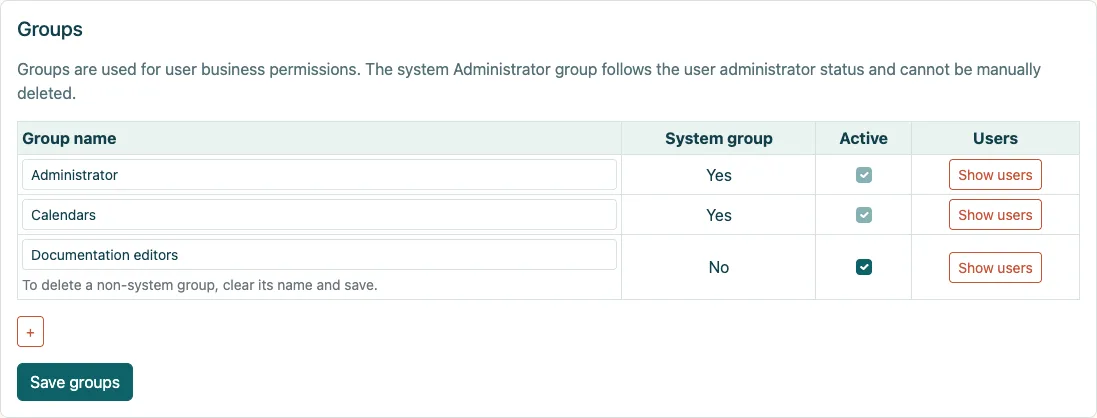Click the Groups heading
1097x418 pixels.
point(50,29)
